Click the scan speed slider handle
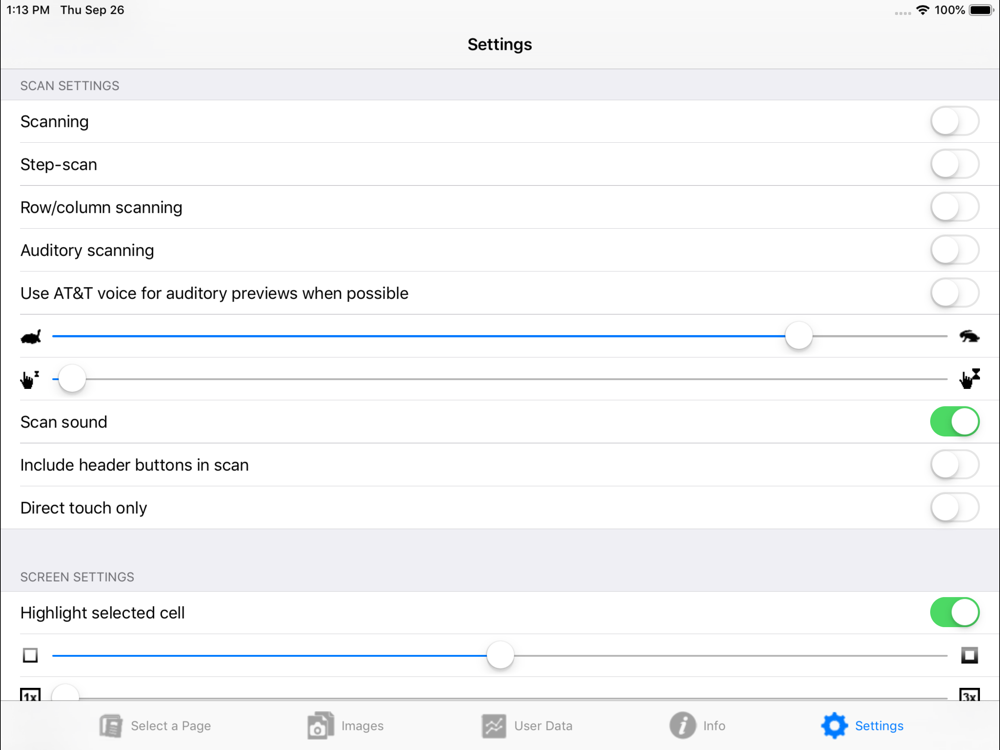The height and width of the screenshot is (750, 1000). 798,337
